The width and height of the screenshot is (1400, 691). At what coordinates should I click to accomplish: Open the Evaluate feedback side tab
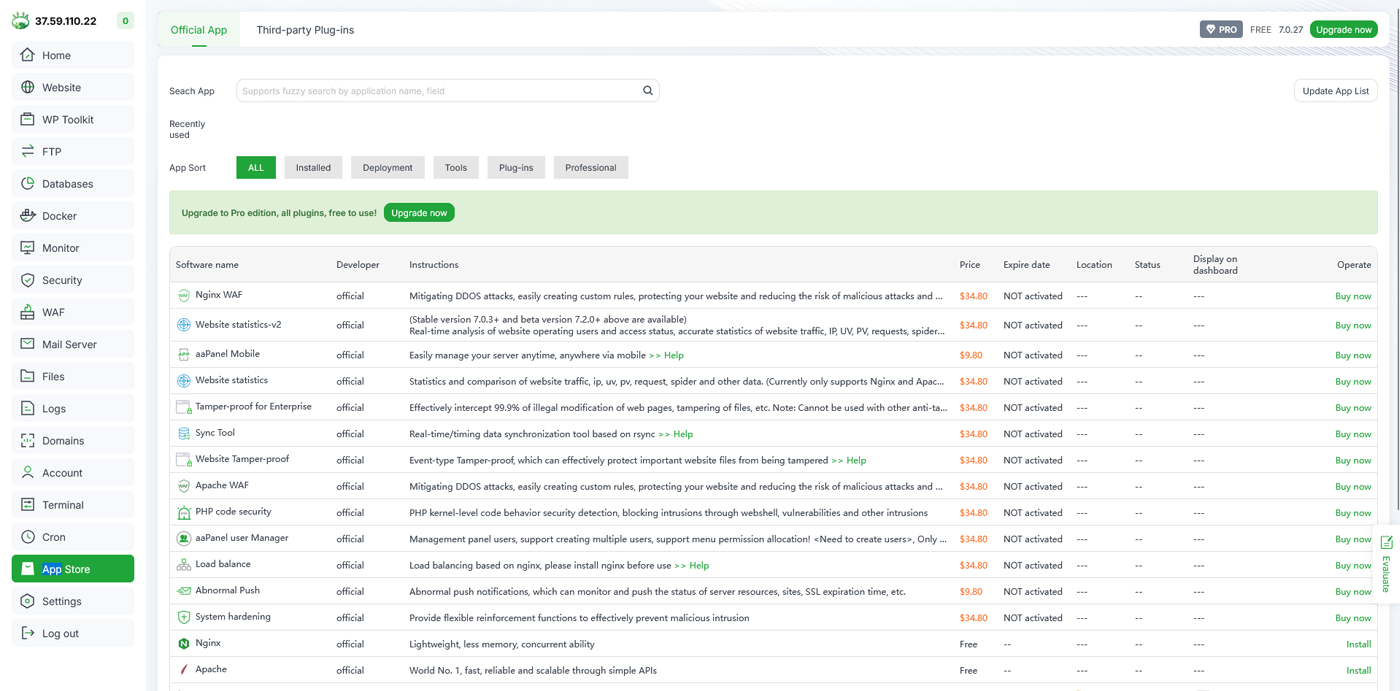1386,564
